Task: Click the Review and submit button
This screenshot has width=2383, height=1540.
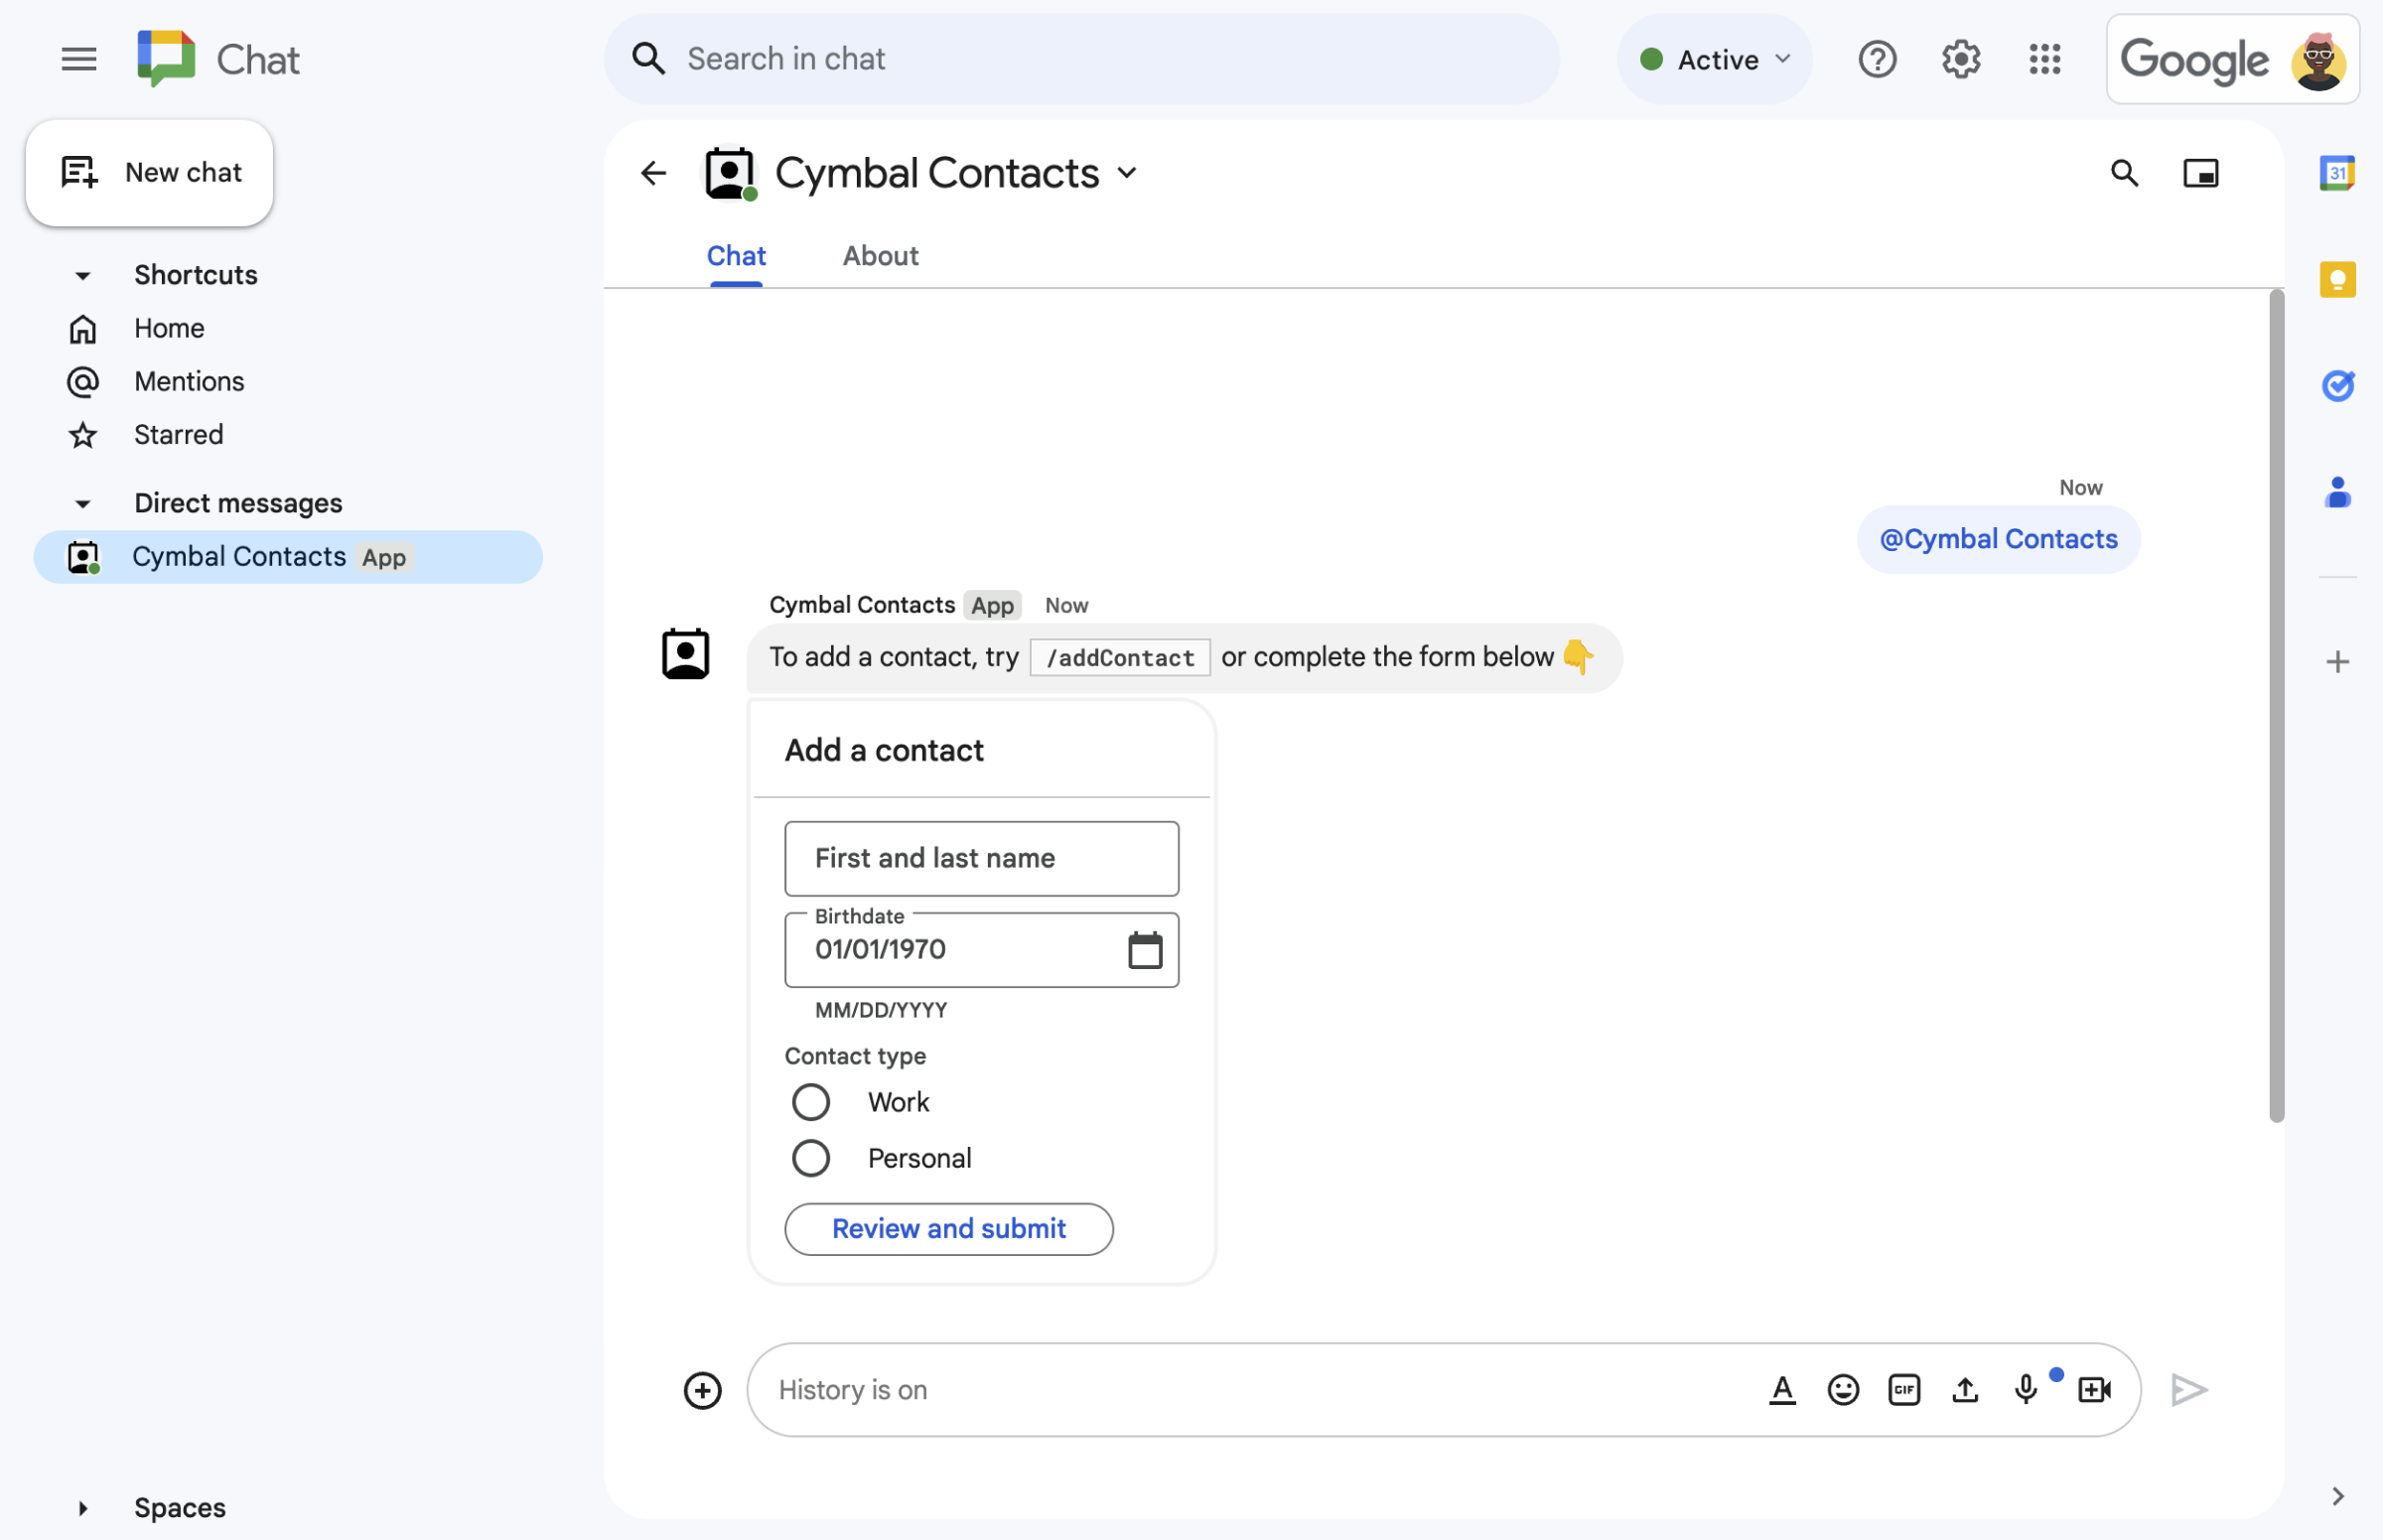Action: coord(948,1227)
